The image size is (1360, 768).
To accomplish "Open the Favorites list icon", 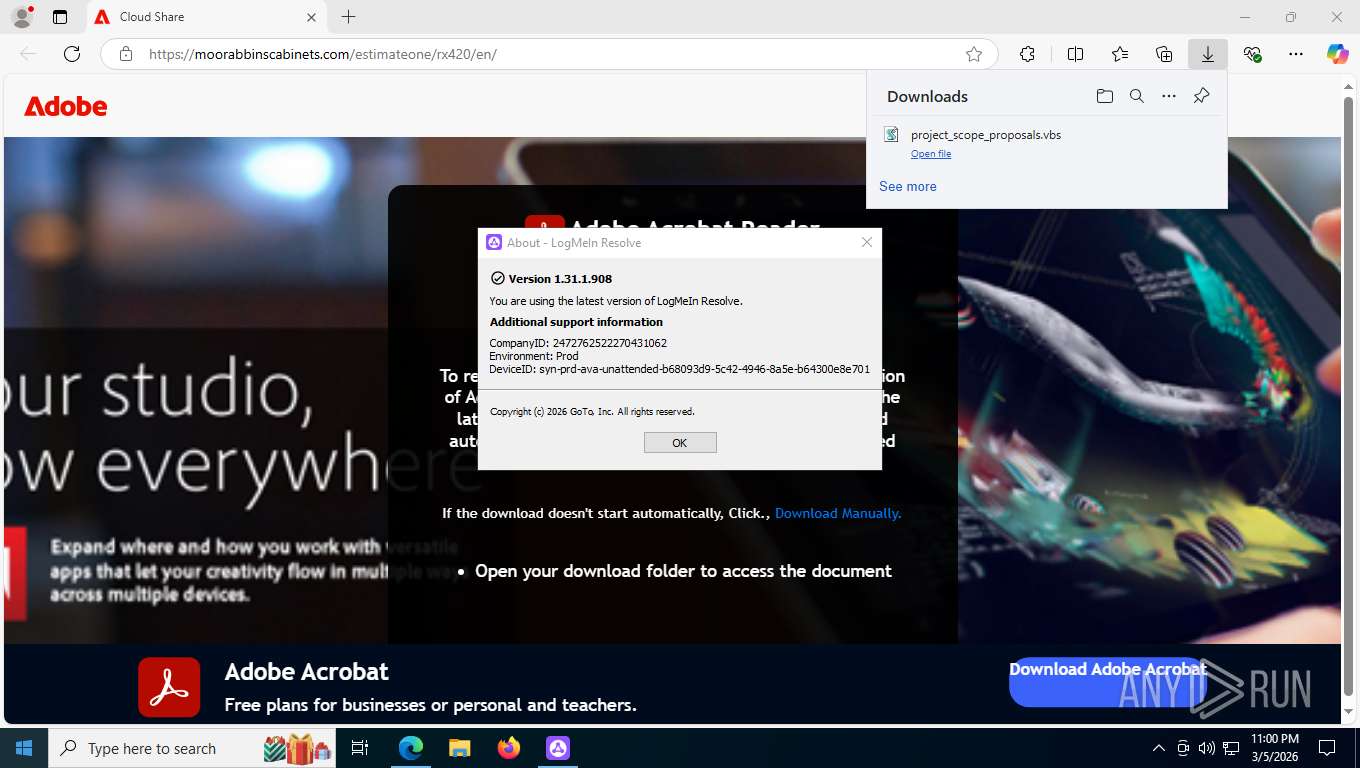I will click(1120, 54).
